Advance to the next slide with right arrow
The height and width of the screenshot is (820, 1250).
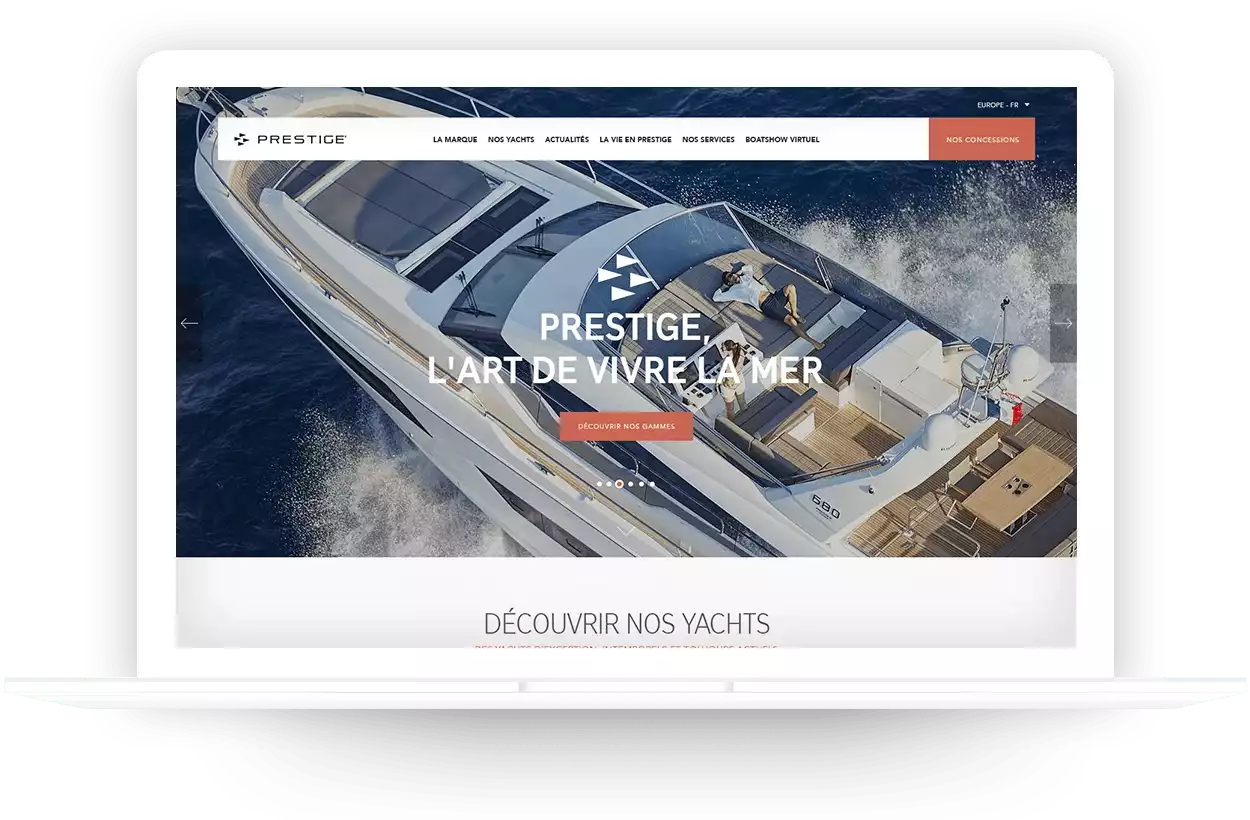[x=1063, y=323]
